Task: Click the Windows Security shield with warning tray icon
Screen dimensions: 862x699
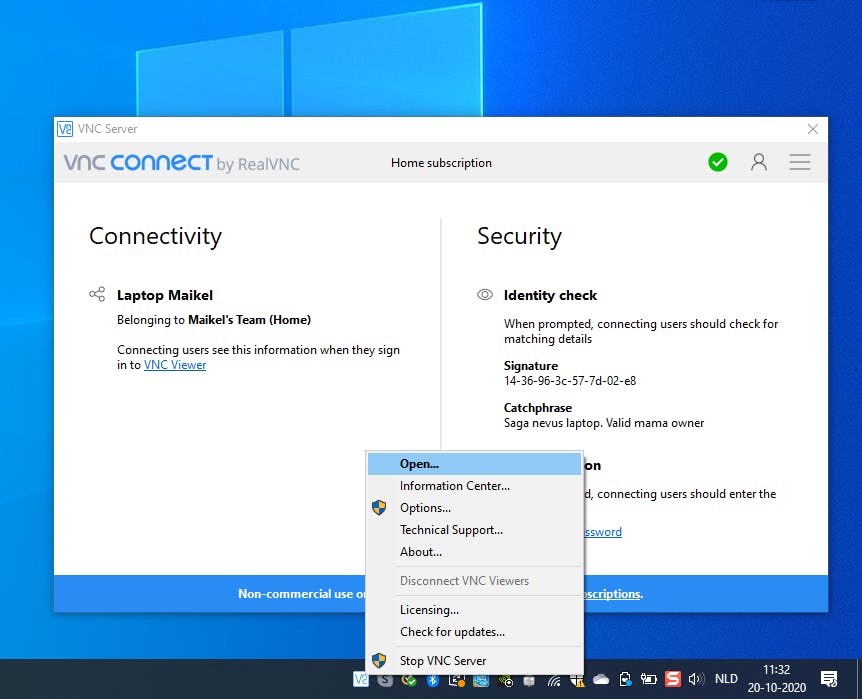Action: (577, 681)
